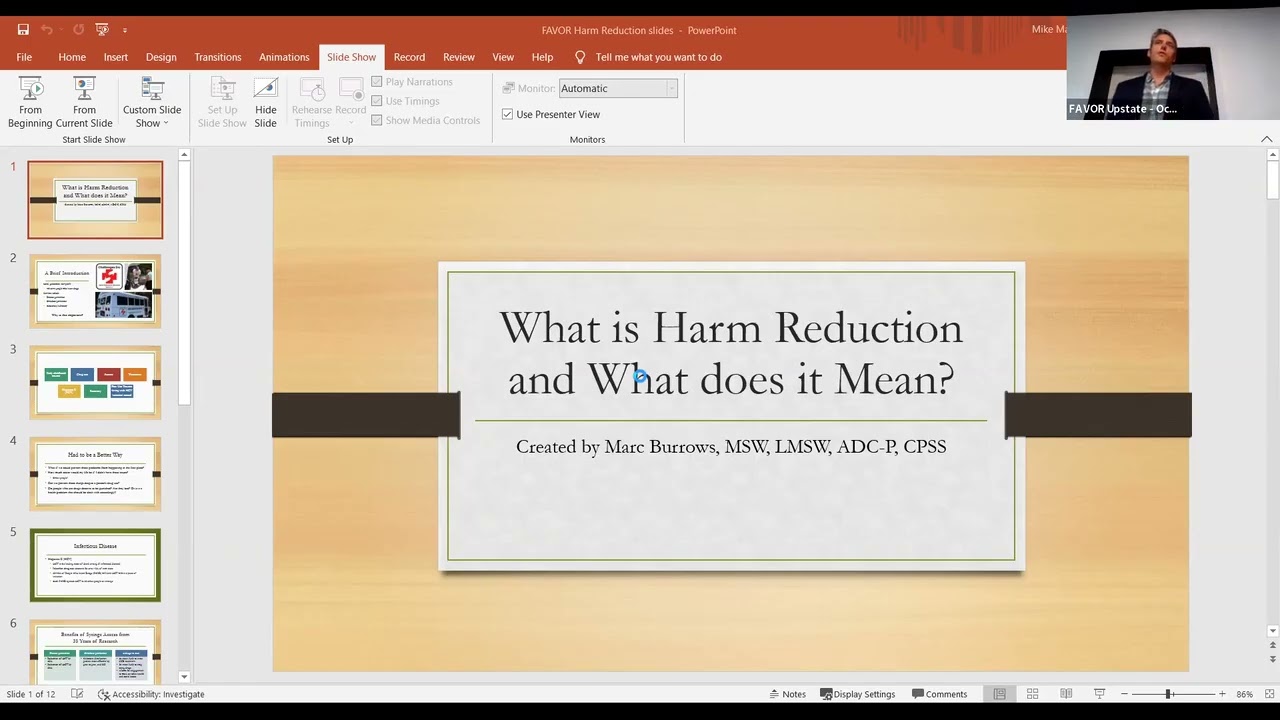
Task: Click the 86% zoom level
Action: [x=1244, y=694]
